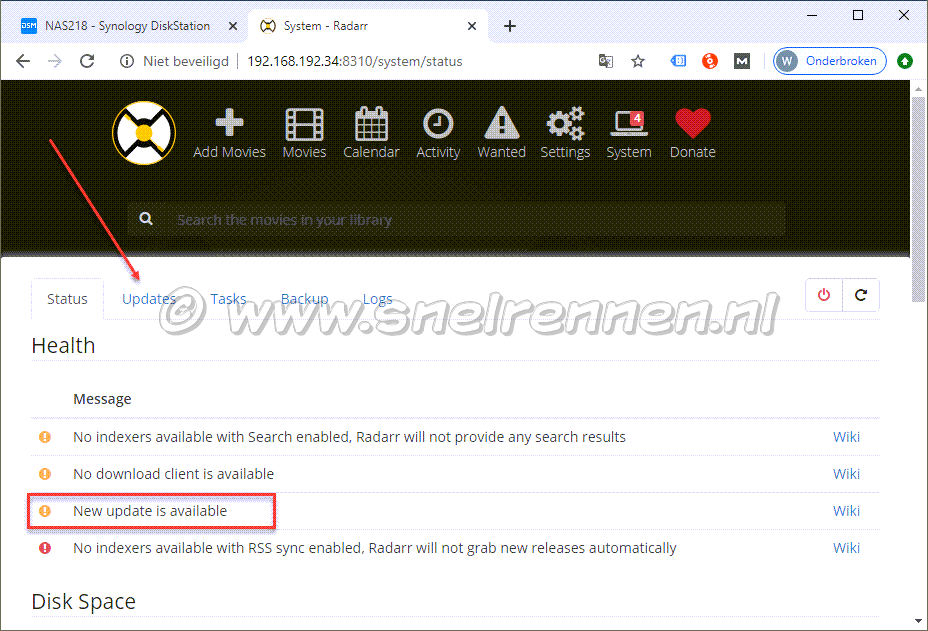Click warning icon beside 'No download client'
The image size is (928, 631).
pos(45,474)
